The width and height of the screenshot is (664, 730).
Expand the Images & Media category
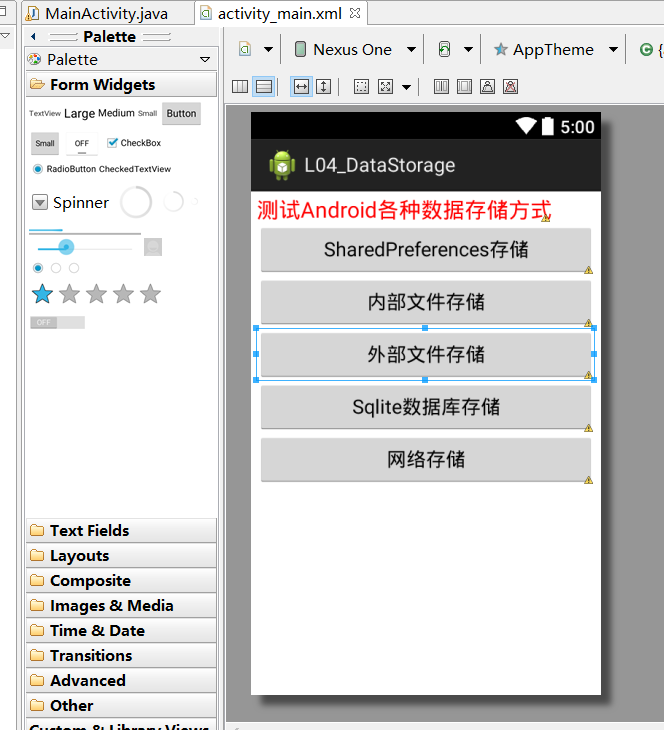click(x=121, y=605)
